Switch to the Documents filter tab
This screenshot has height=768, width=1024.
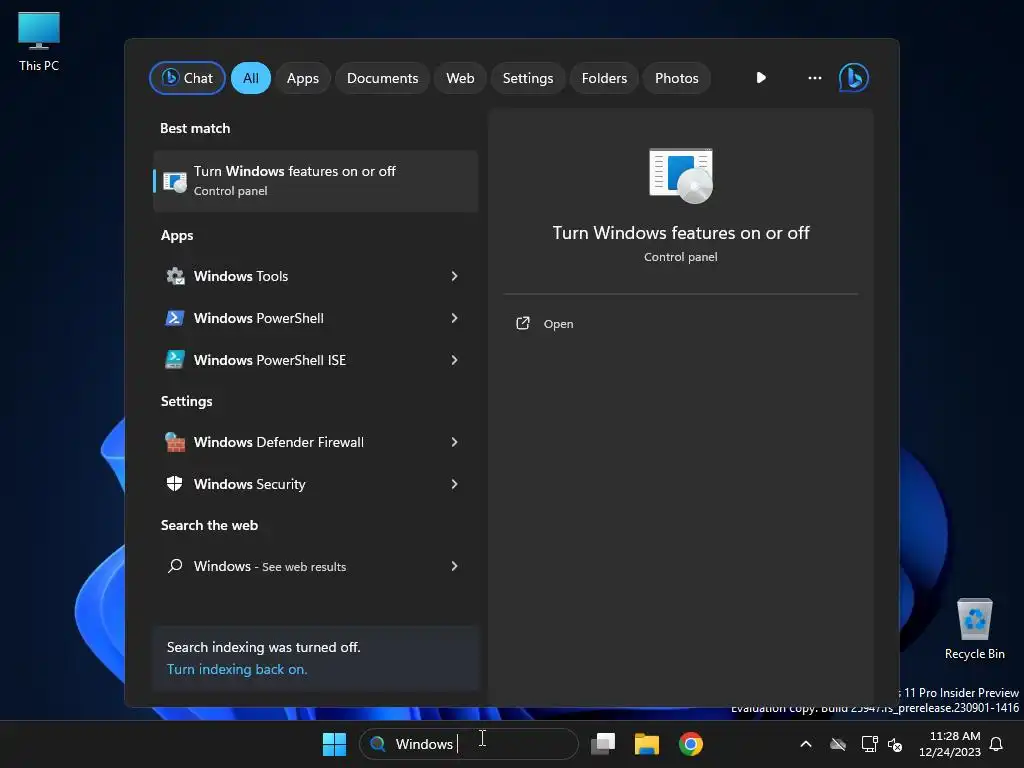pos(382,78)
